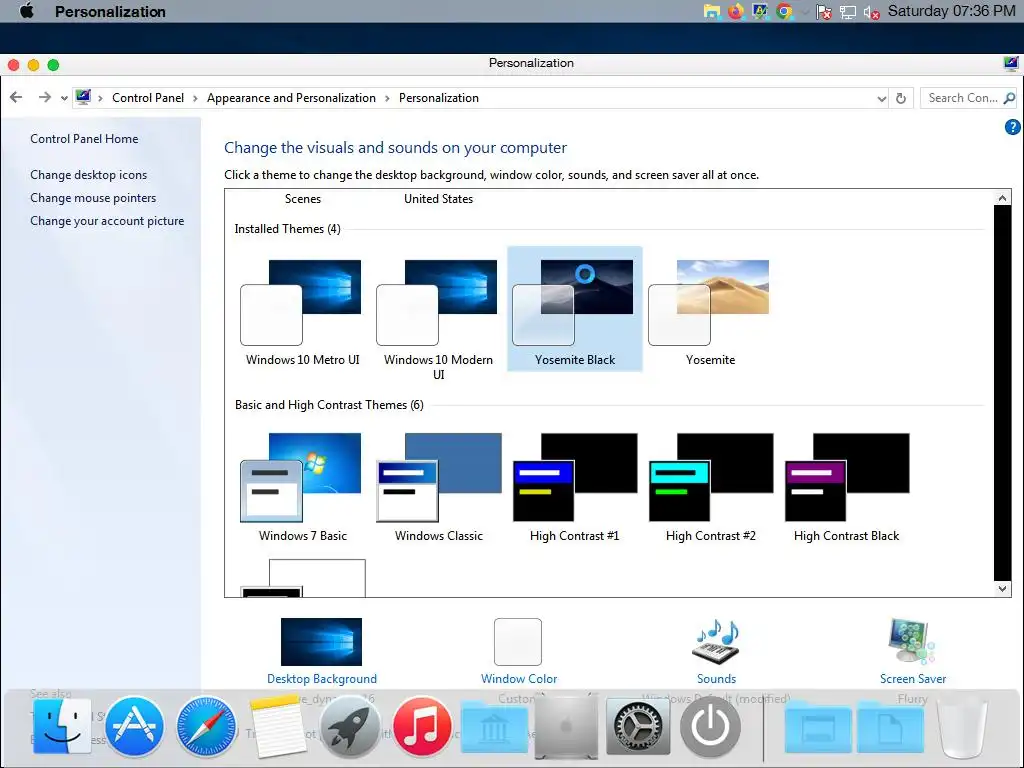
Task: Open Change your account picture link
Action: [107, 221]
